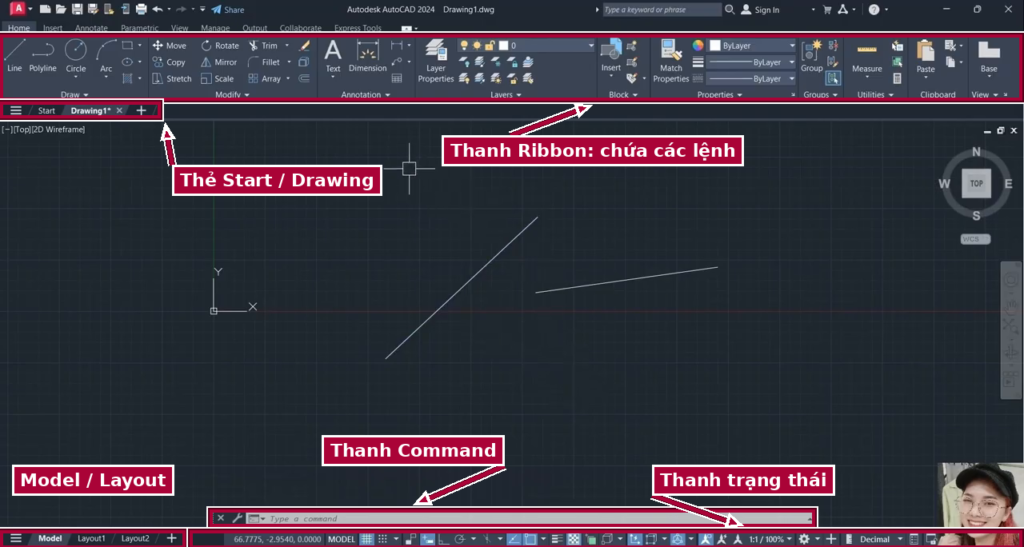The height and width of the screenshot is (547, 1024).
Task: Select the Arc drawing tool
Action: point(106,55)
